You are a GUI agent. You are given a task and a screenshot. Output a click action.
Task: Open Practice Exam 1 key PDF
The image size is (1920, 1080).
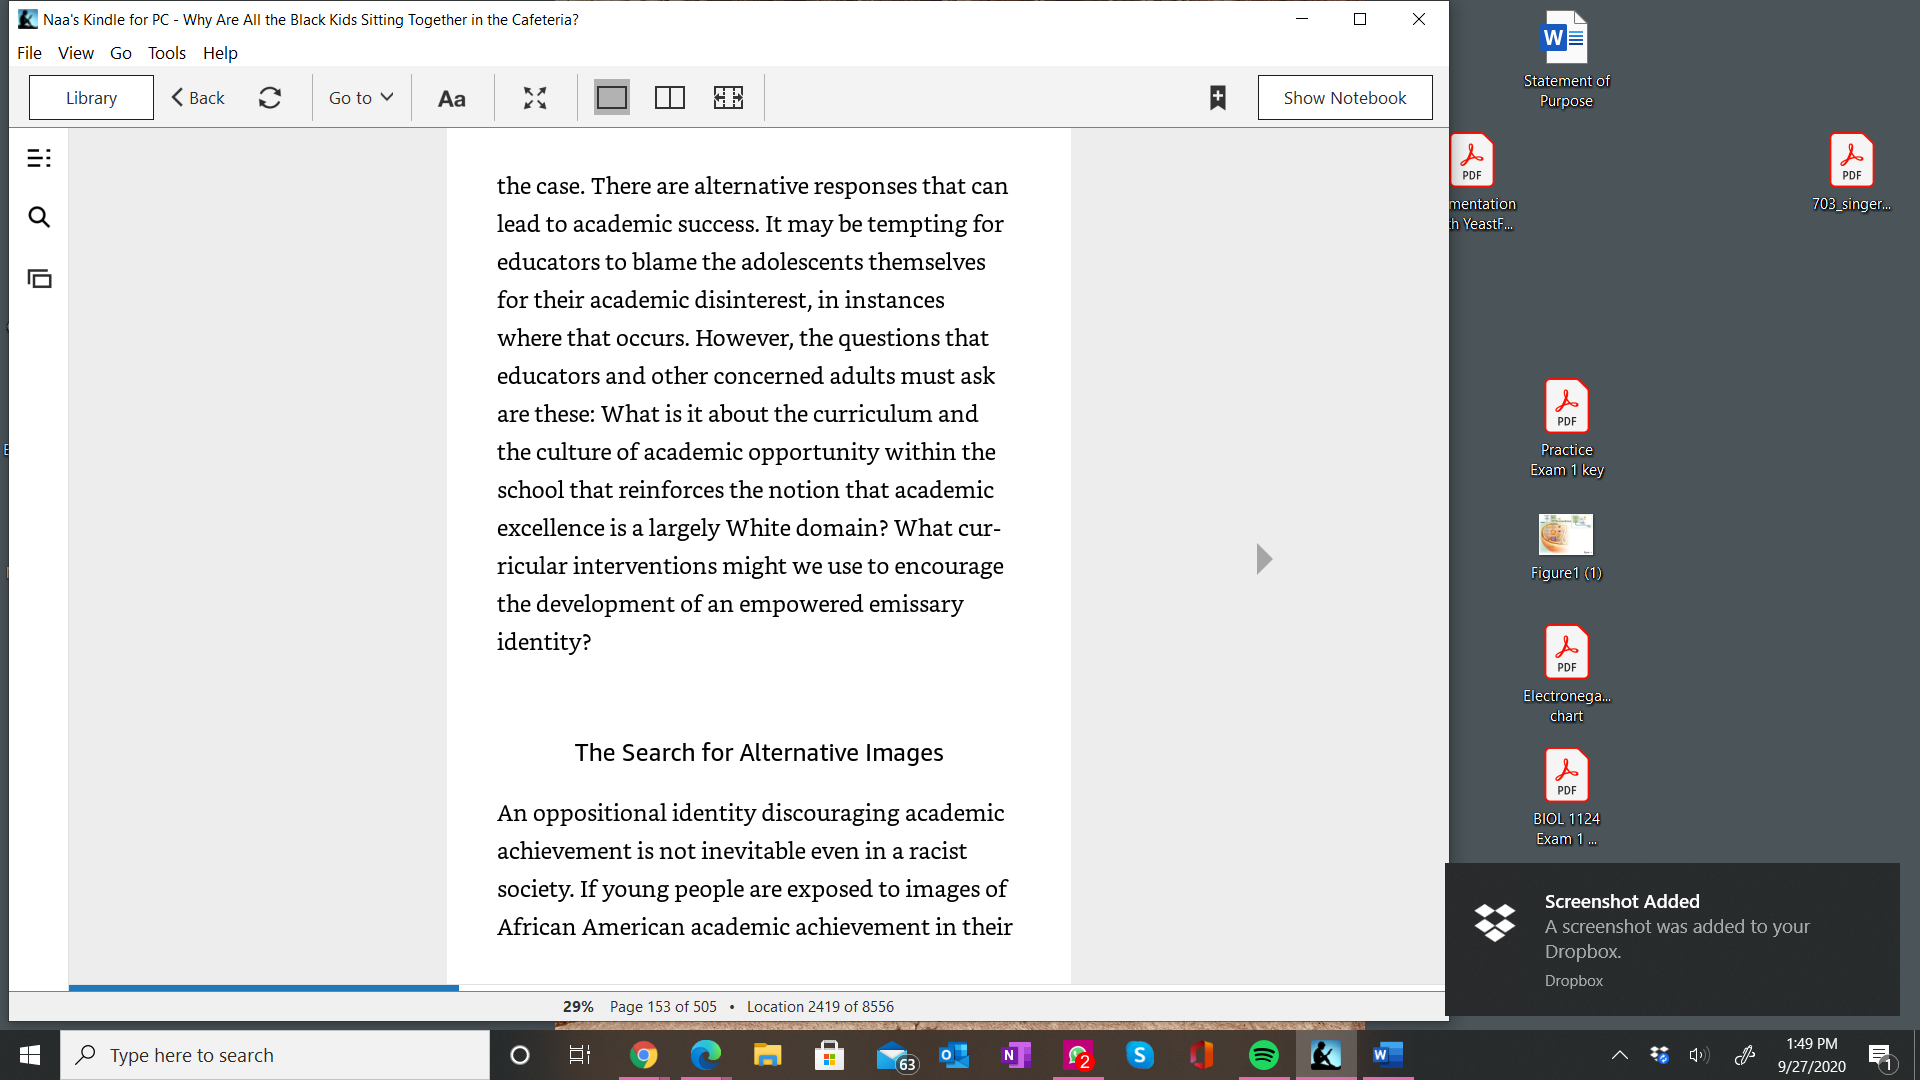[1566, 429]
